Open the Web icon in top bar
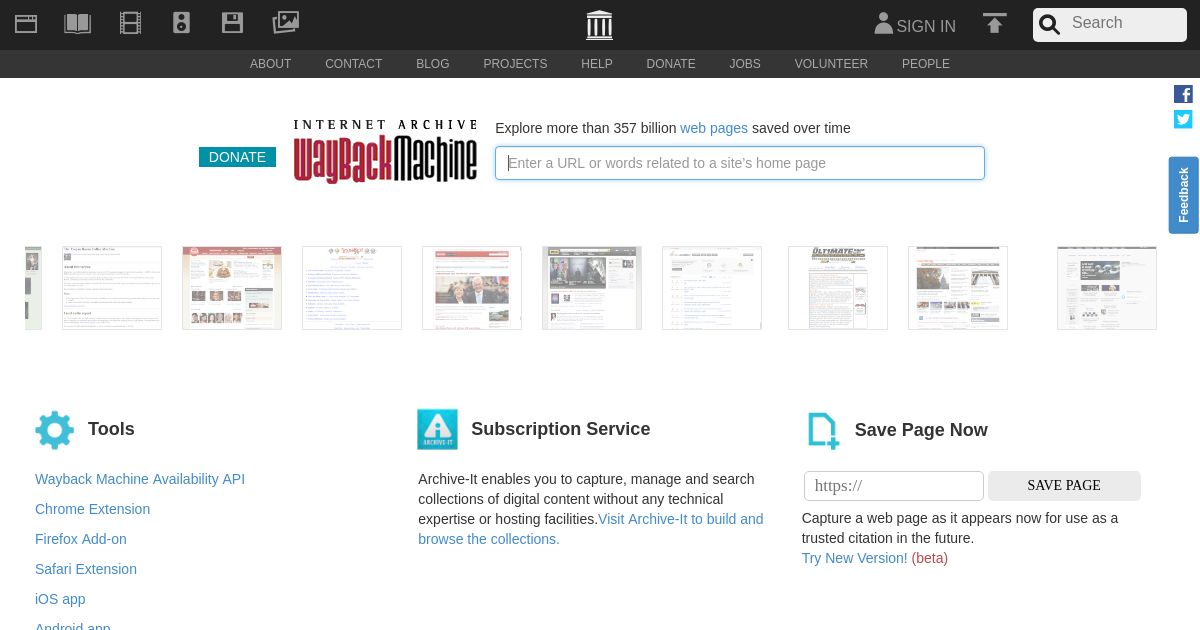The height and width of the screenshot is (630, 1200). (26, 23)
